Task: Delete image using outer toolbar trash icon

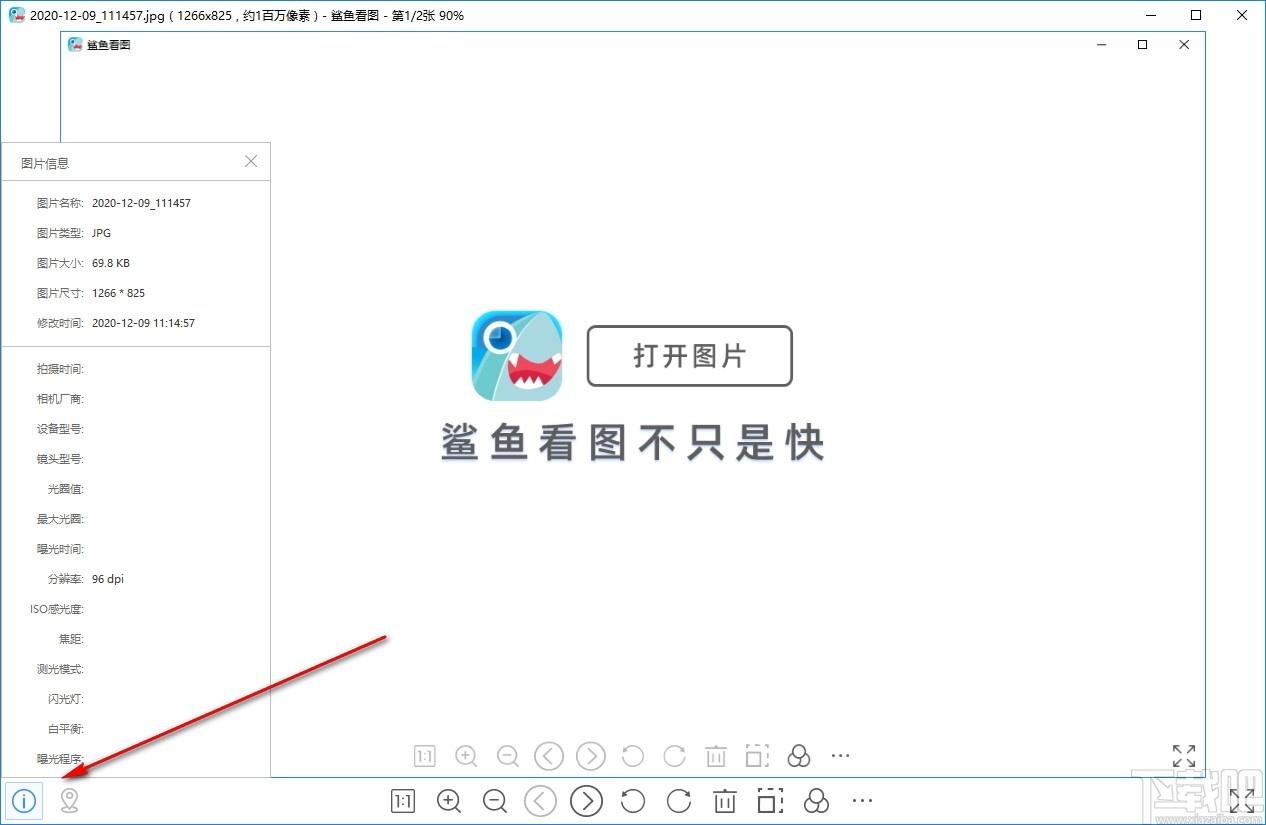Action: (x=725, y=801)
